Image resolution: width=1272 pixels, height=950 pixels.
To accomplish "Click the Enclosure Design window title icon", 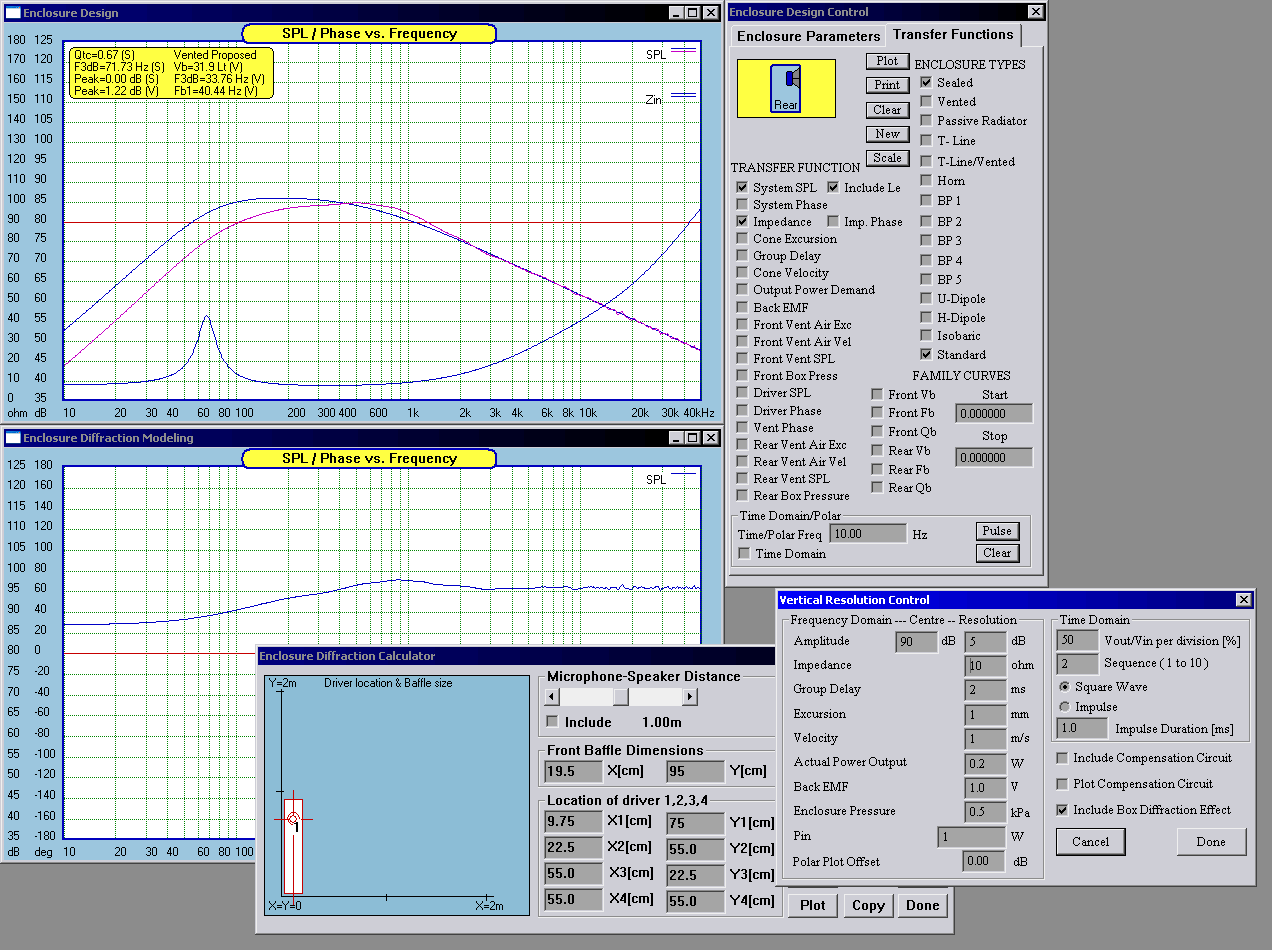I will (x=13, y=13).
